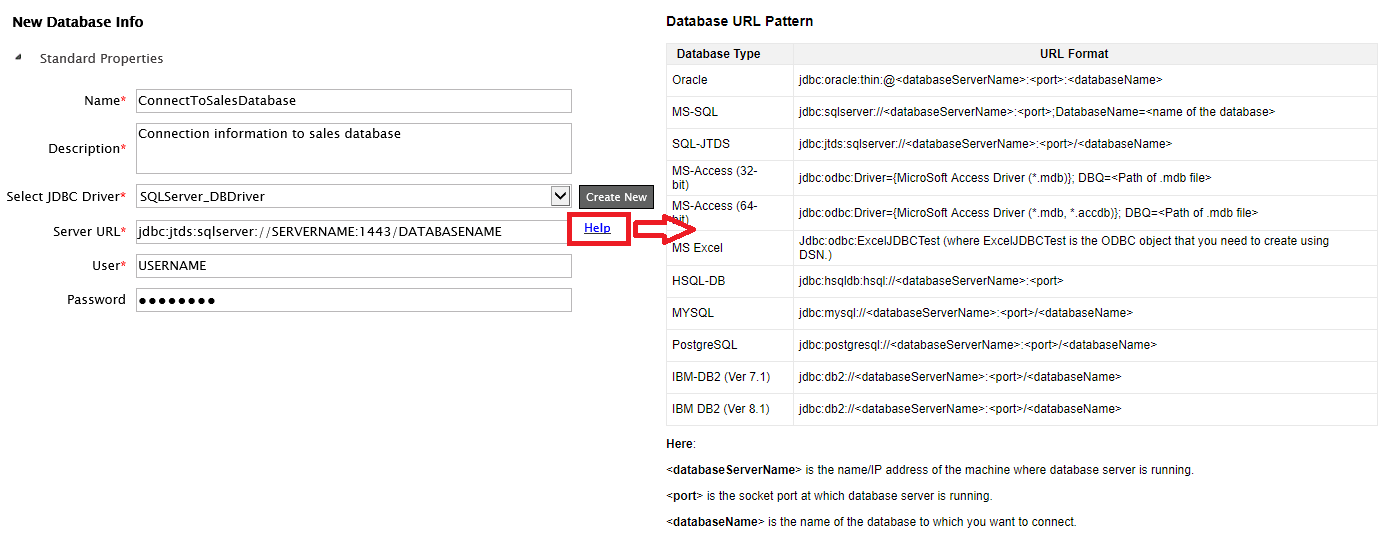Select the MS-Access (32-bit) cell
1388x538 pixels.
tap(730, 178)
